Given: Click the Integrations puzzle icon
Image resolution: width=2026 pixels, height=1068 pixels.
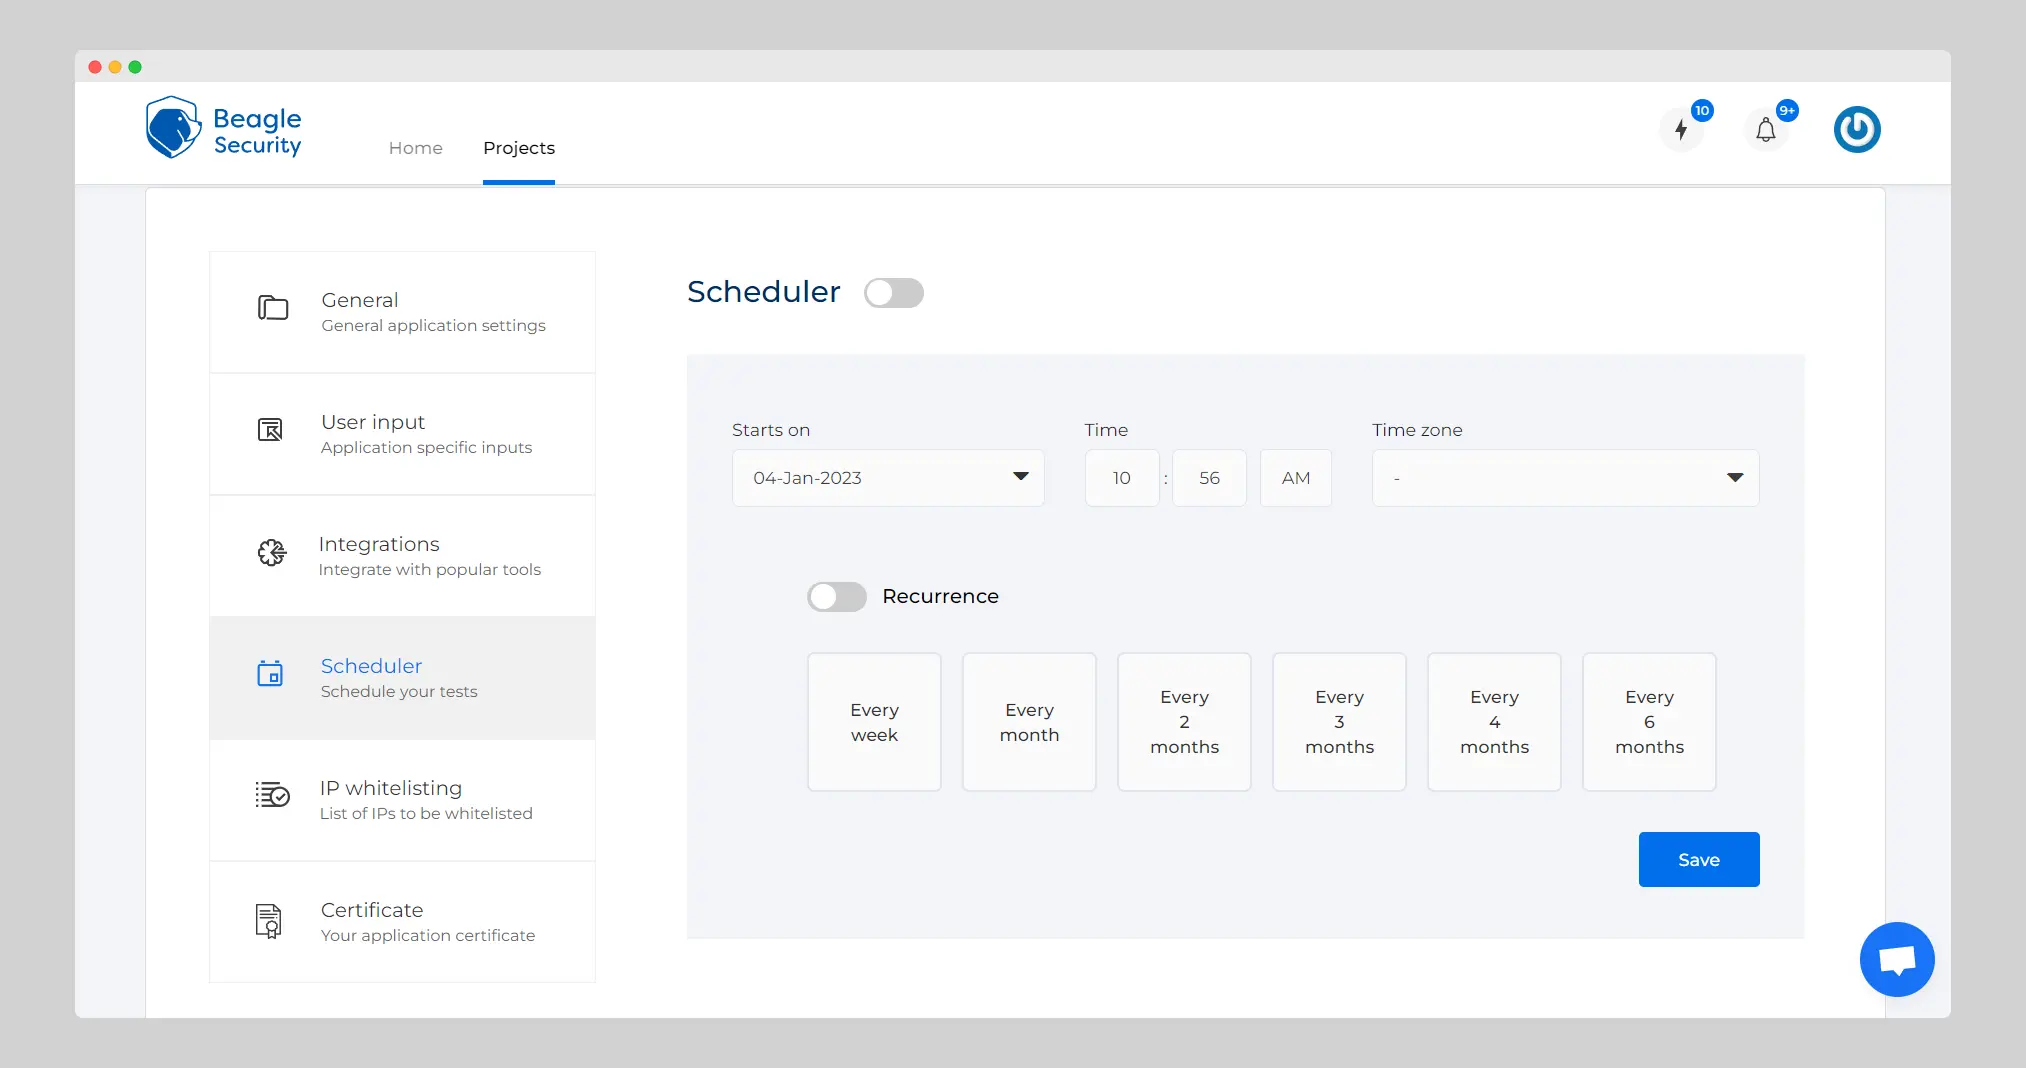Looking at the screenshot, I should tap(272, 552).
